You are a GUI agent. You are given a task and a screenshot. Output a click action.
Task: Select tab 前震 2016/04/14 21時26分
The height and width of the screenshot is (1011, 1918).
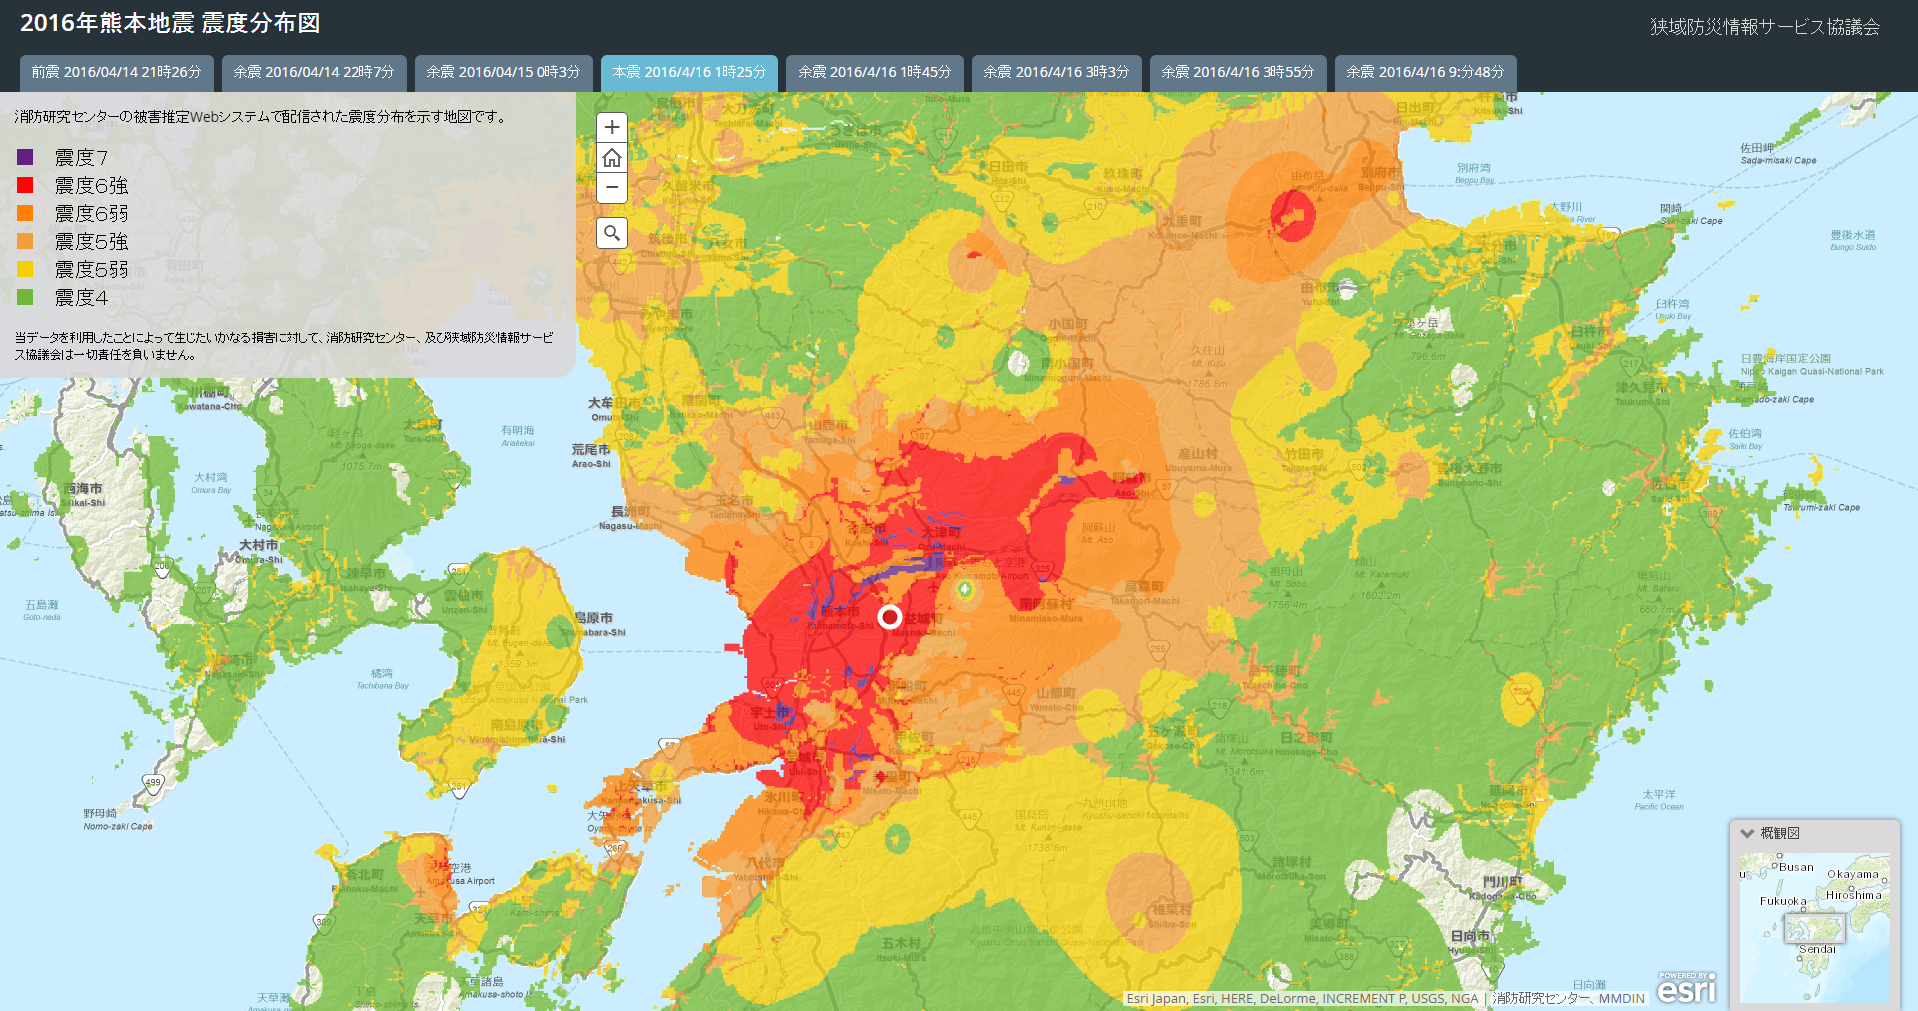(116, 73)
